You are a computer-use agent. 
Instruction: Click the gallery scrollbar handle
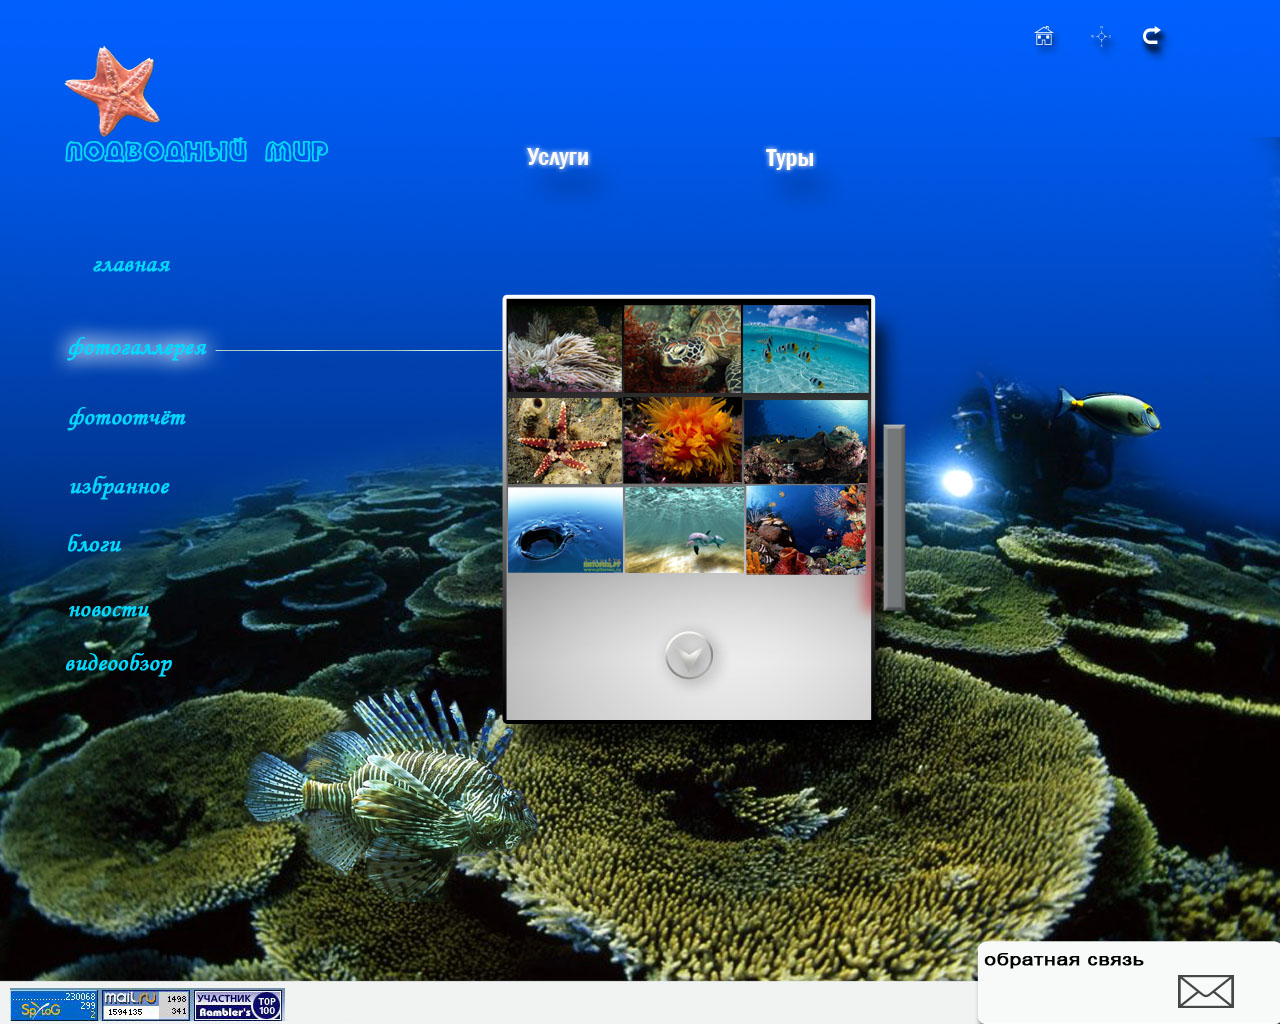coord(894,517)
